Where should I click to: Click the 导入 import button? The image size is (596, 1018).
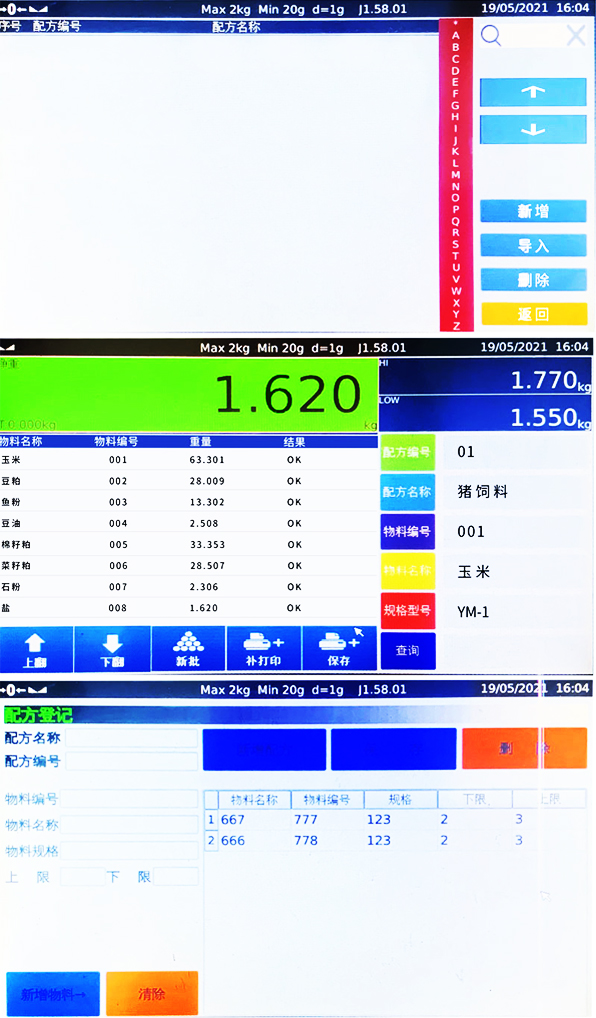(533, 245)
